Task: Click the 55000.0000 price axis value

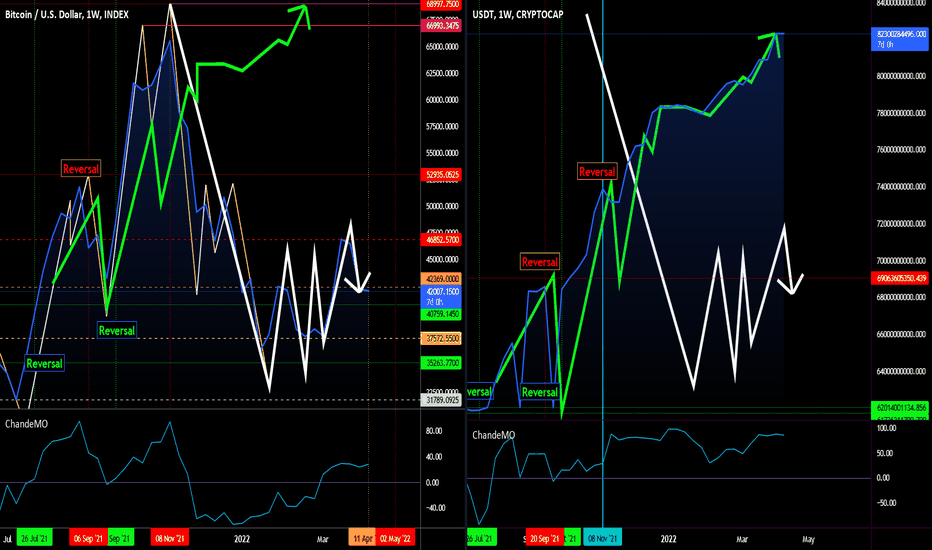Action: [x=442, y=153]
